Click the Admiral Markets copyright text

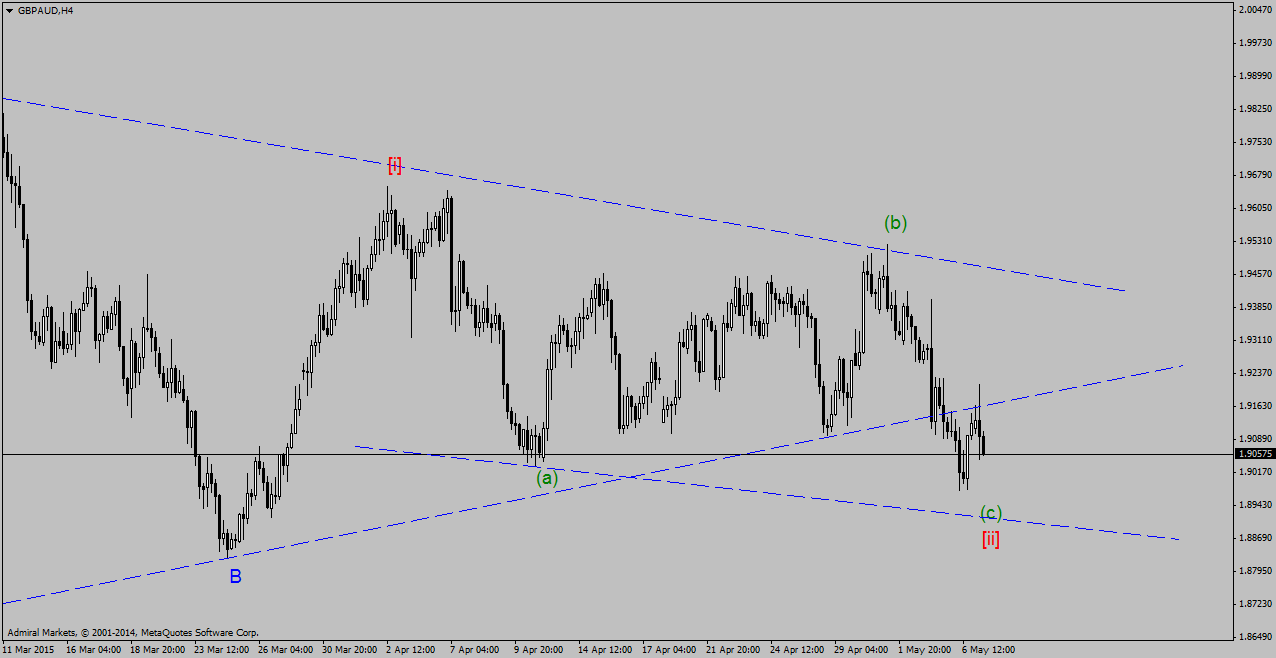pos(133,633)
